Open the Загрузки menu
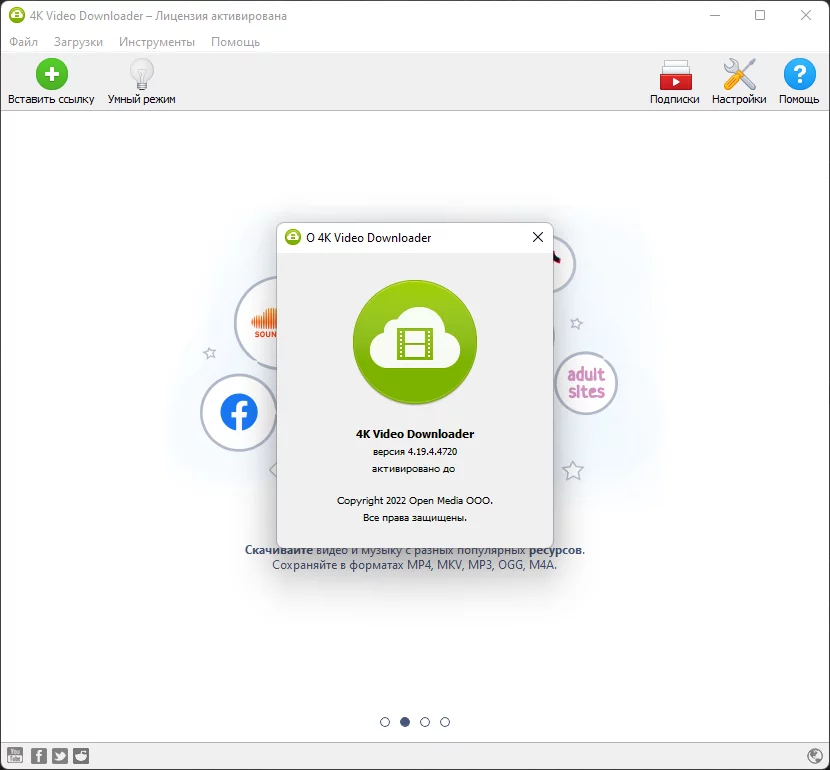 point(78,42)
